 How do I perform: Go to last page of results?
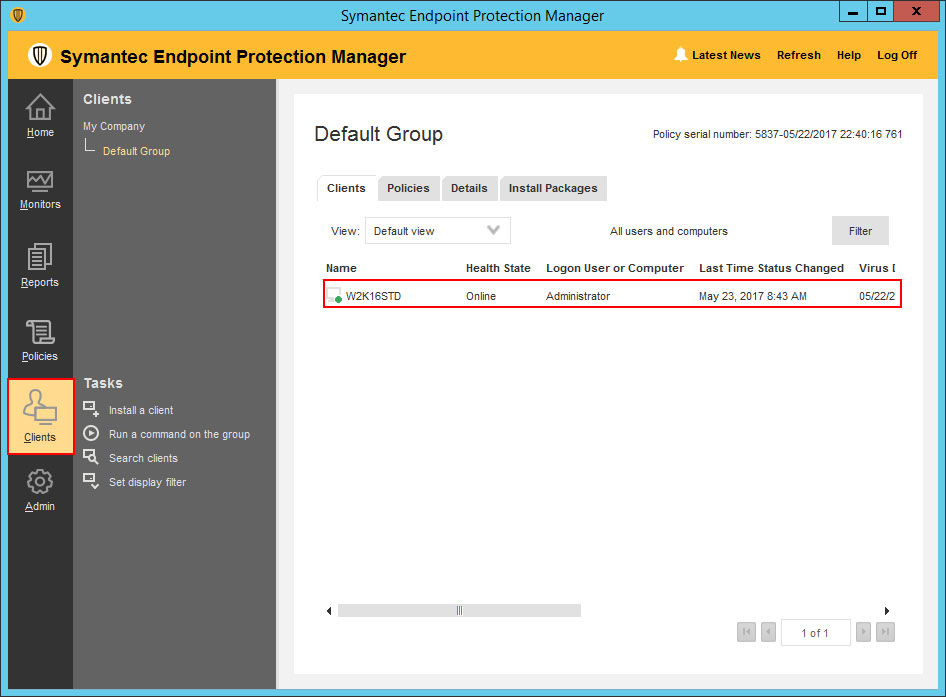tap(885, 632)
